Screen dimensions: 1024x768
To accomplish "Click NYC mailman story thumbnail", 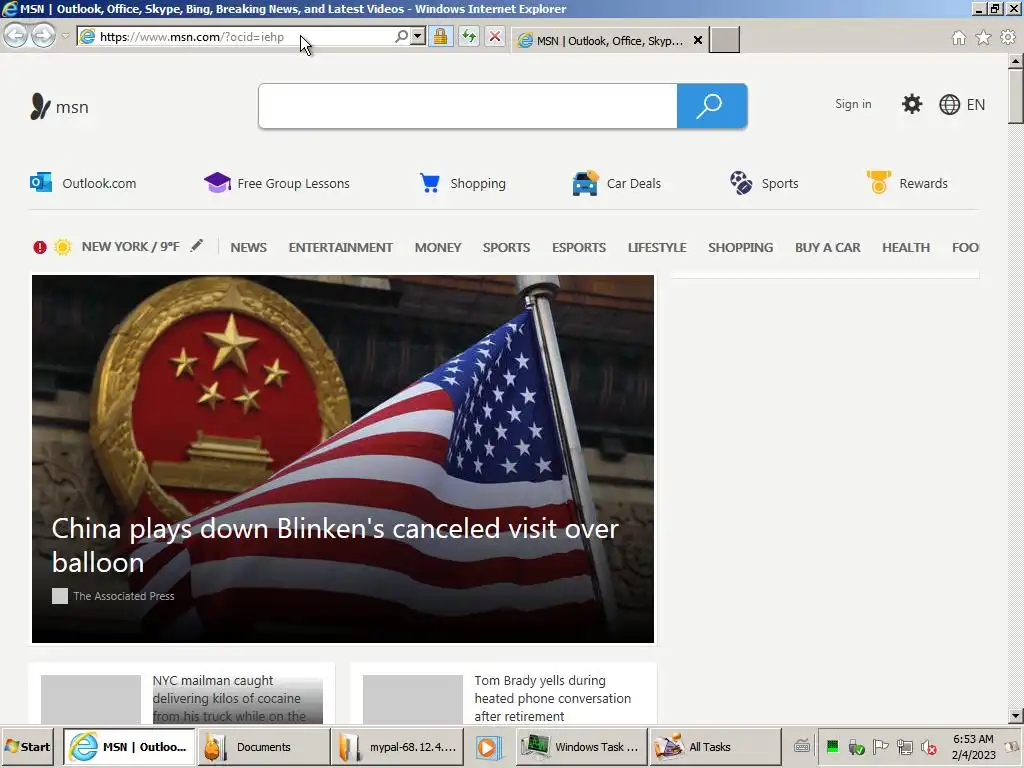I will tap(91, 699).
